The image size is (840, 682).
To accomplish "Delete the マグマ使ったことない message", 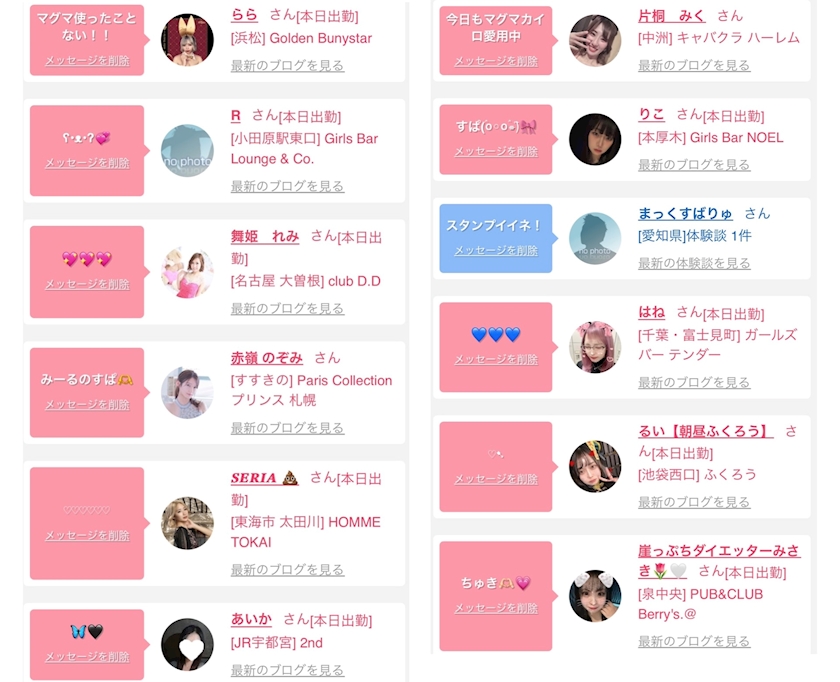I will tap(87, 61).
